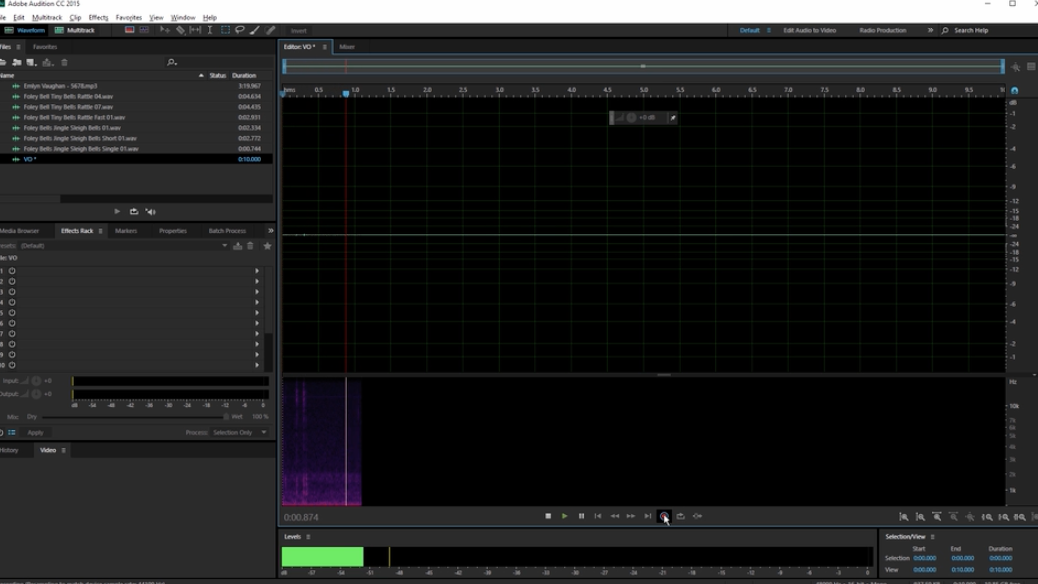Select Foley Bell Tiny Bells Rattle 07.wav file
Image resolution: width=1038 pixels, height=584 pixels.
point(68,107)
